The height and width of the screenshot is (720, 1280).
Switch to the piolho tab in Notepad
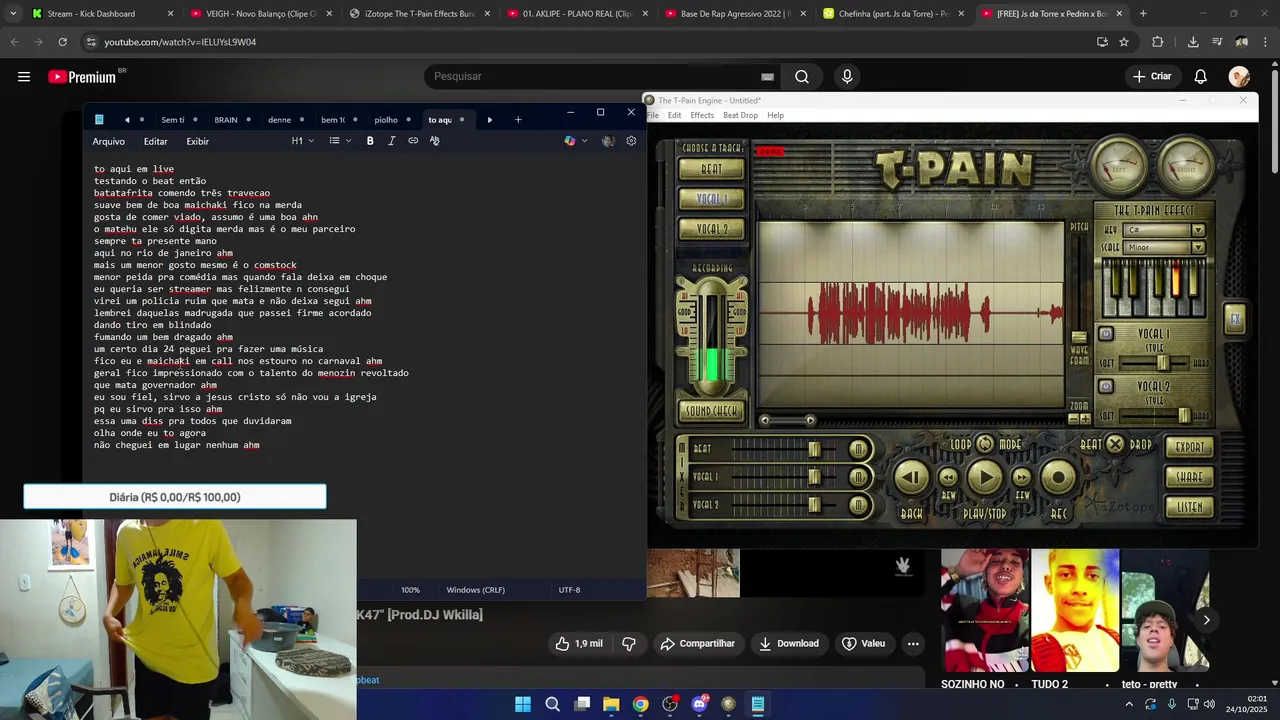tap(386, 120)
